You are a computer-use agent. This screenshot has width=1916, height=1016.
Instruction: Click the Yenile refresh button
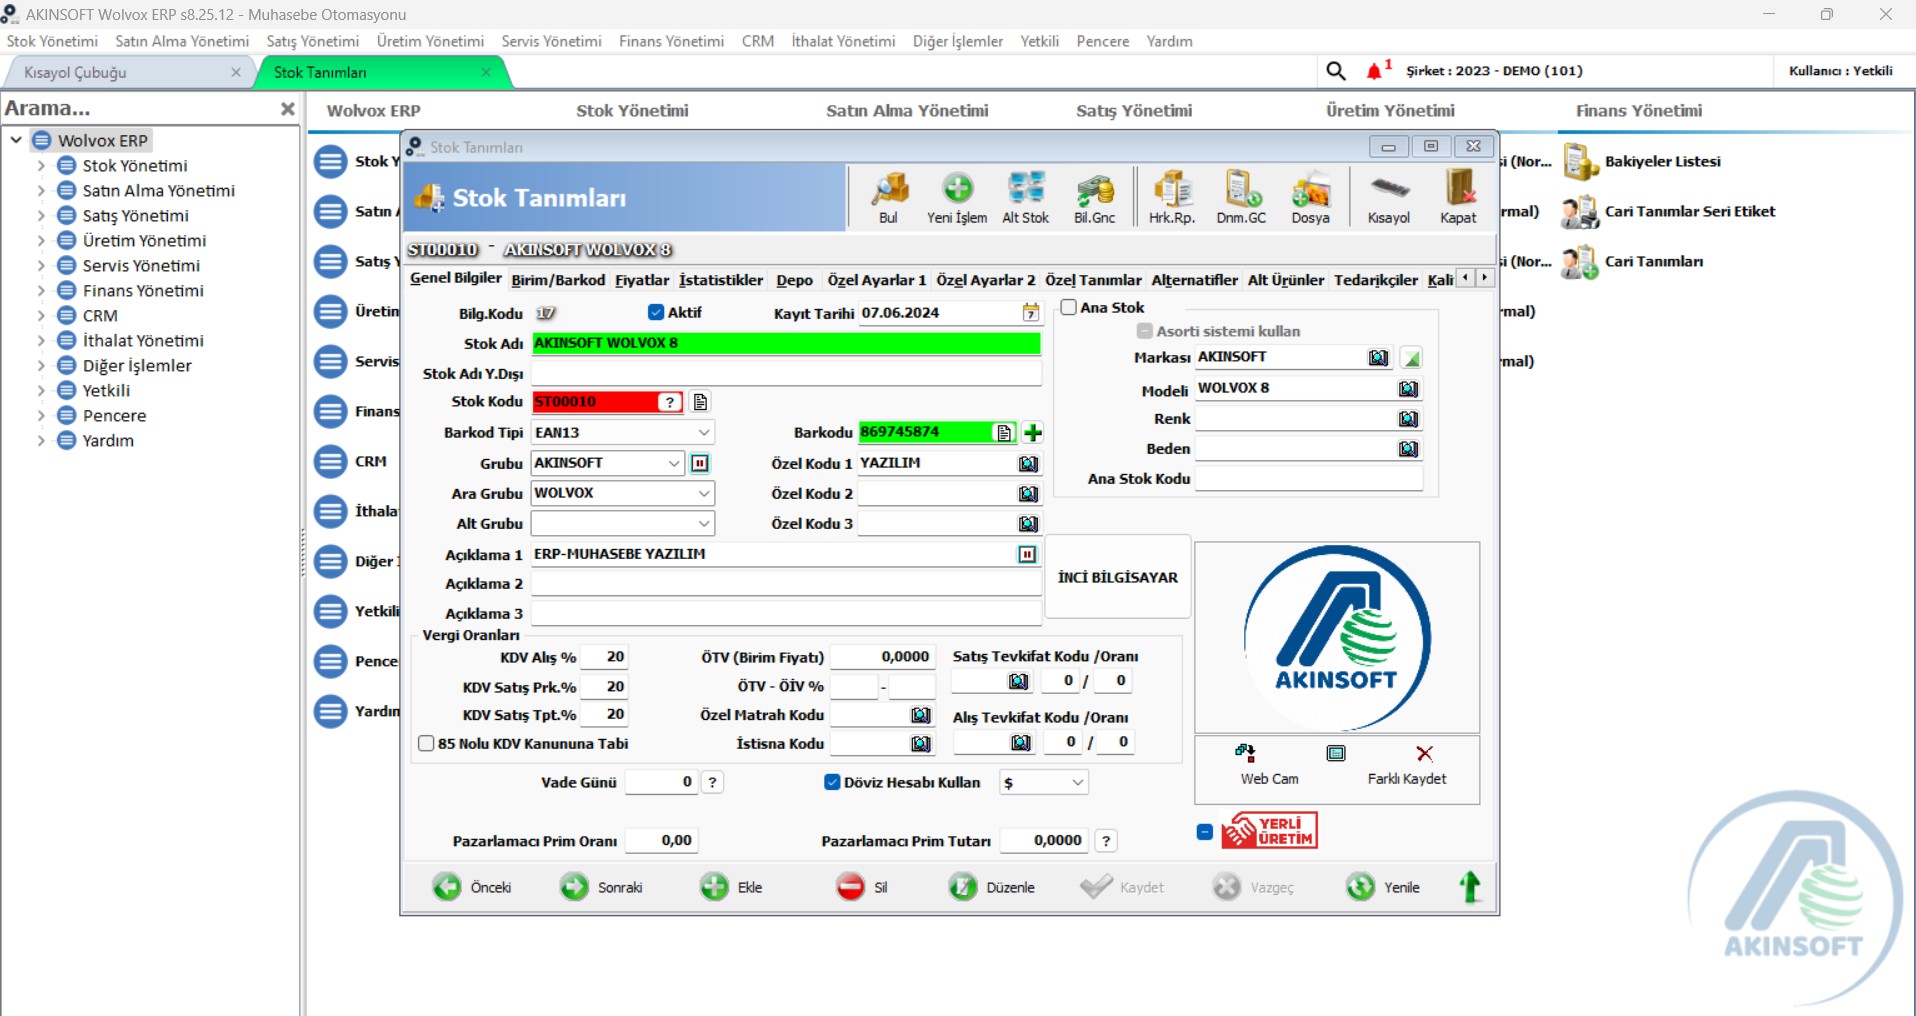click(1383, 887)
